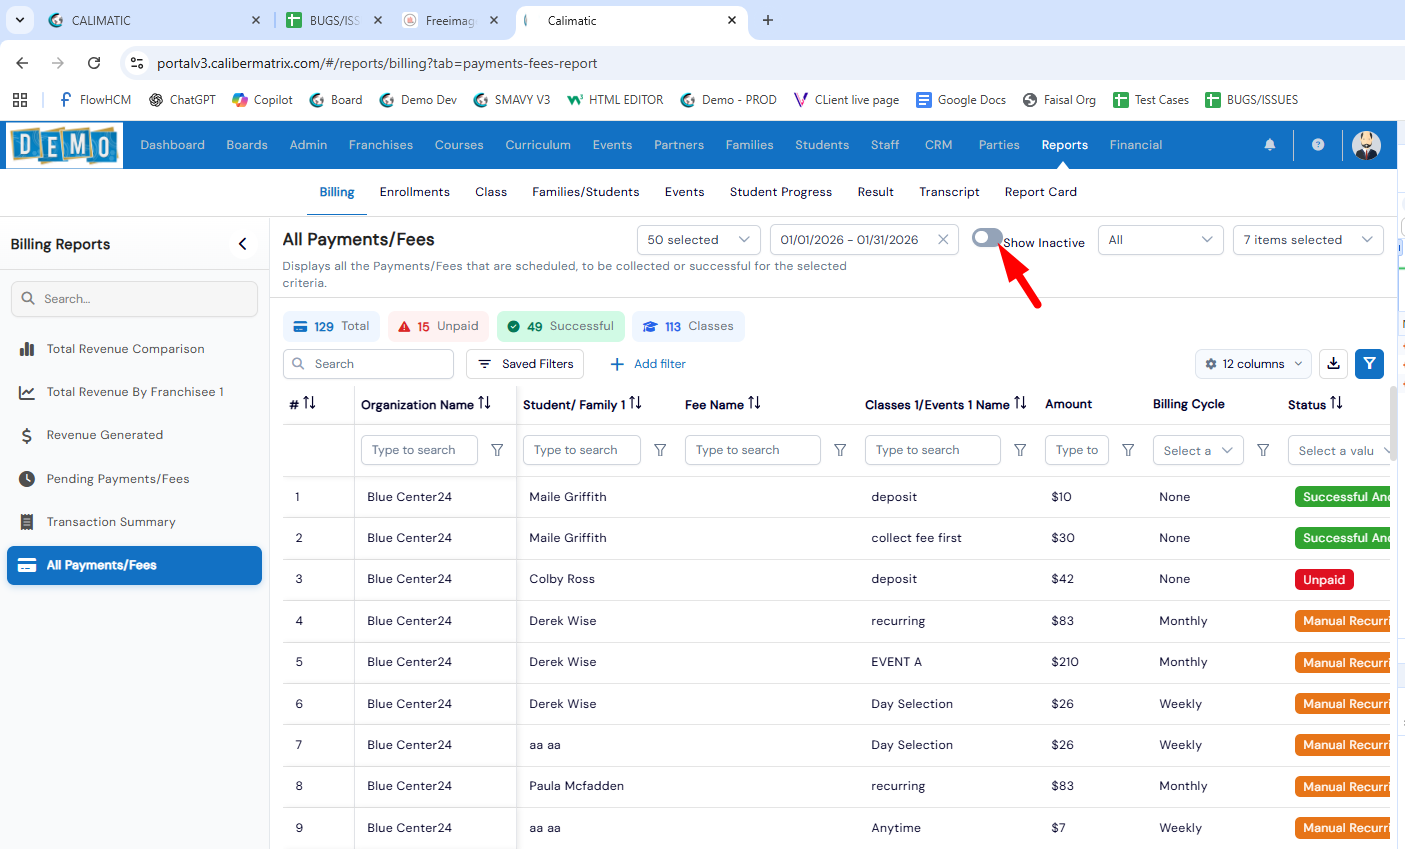Click the notification bell icon
This screenshot has width=1405, height=849.
[x=1270, y=145]
